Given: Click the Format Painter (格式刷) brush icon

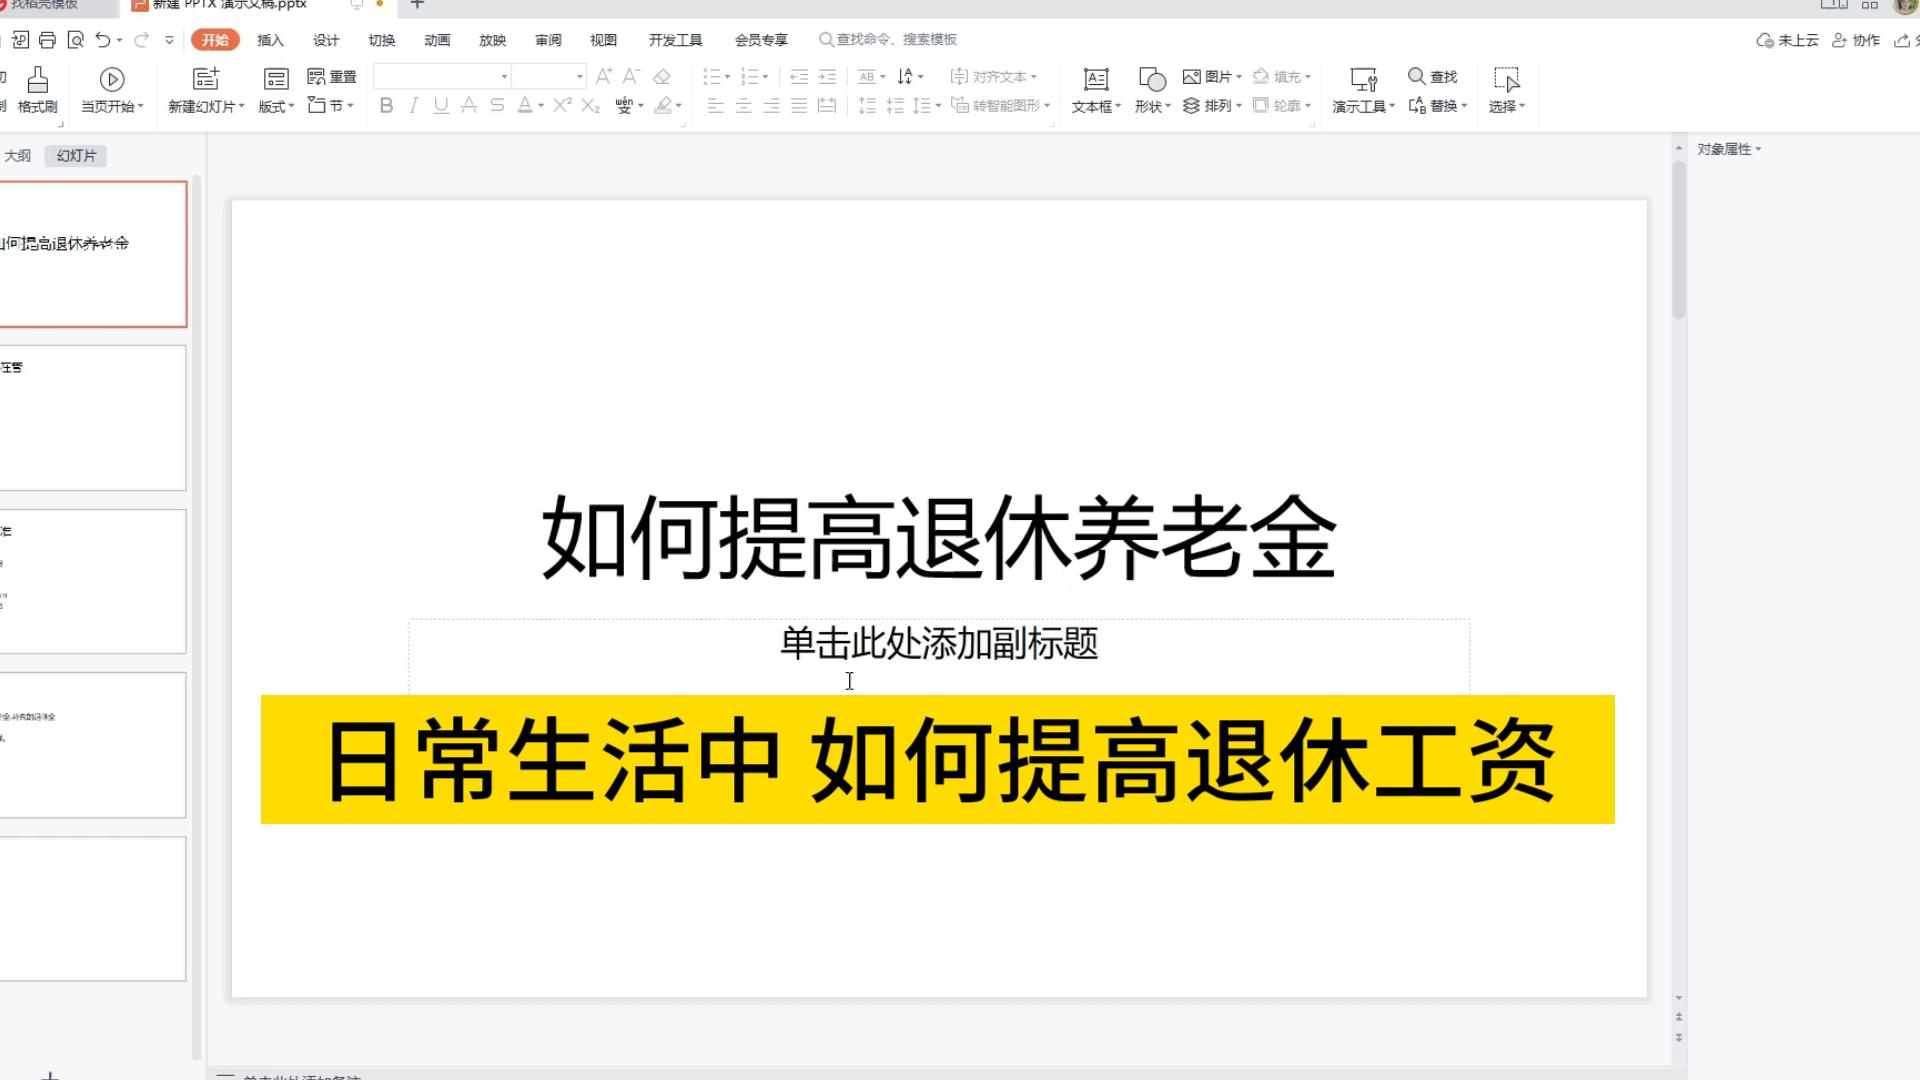Looking at the screenshot, I should coord(38,80).
